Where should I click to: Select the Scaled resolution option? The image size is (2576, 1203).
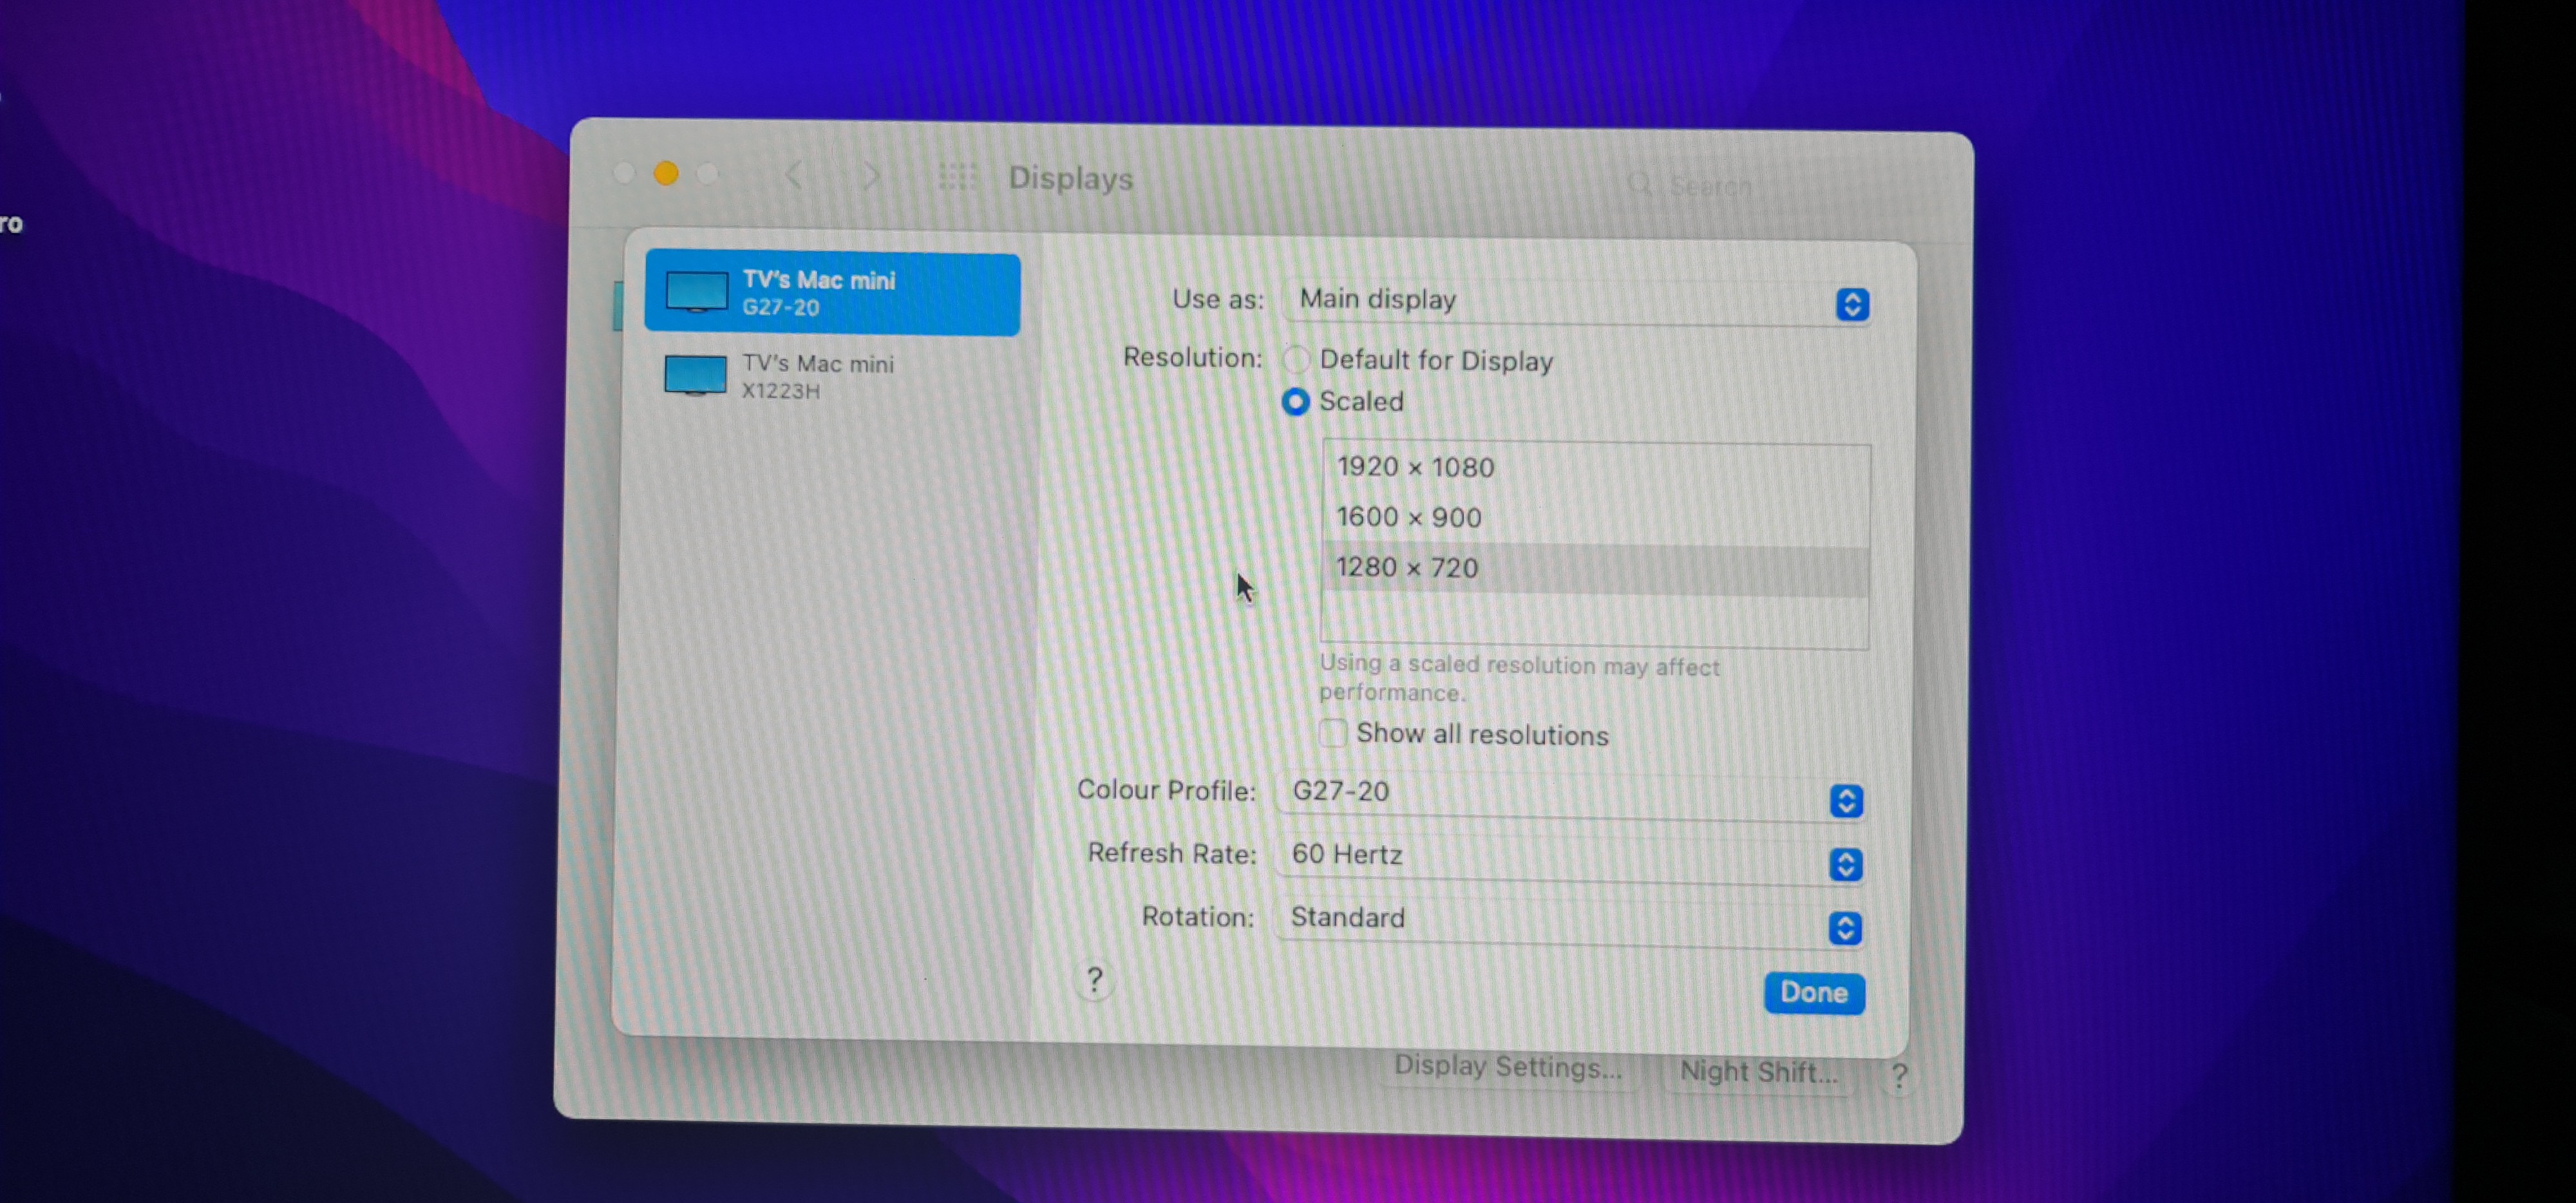1296,402
